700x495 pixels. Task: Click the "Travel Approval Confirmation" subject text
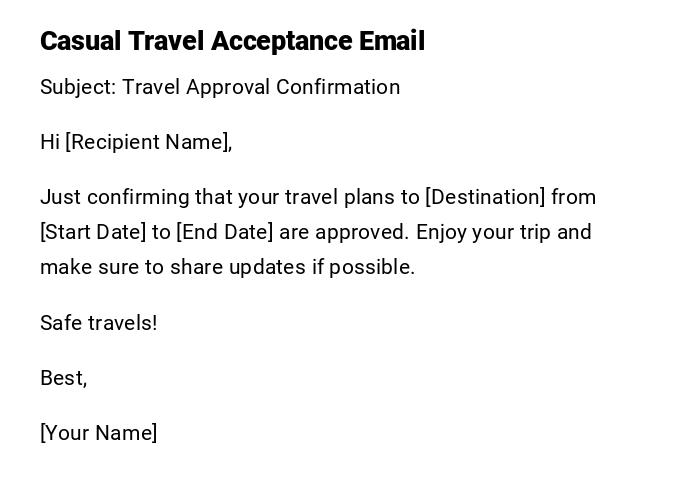point(261,87)
